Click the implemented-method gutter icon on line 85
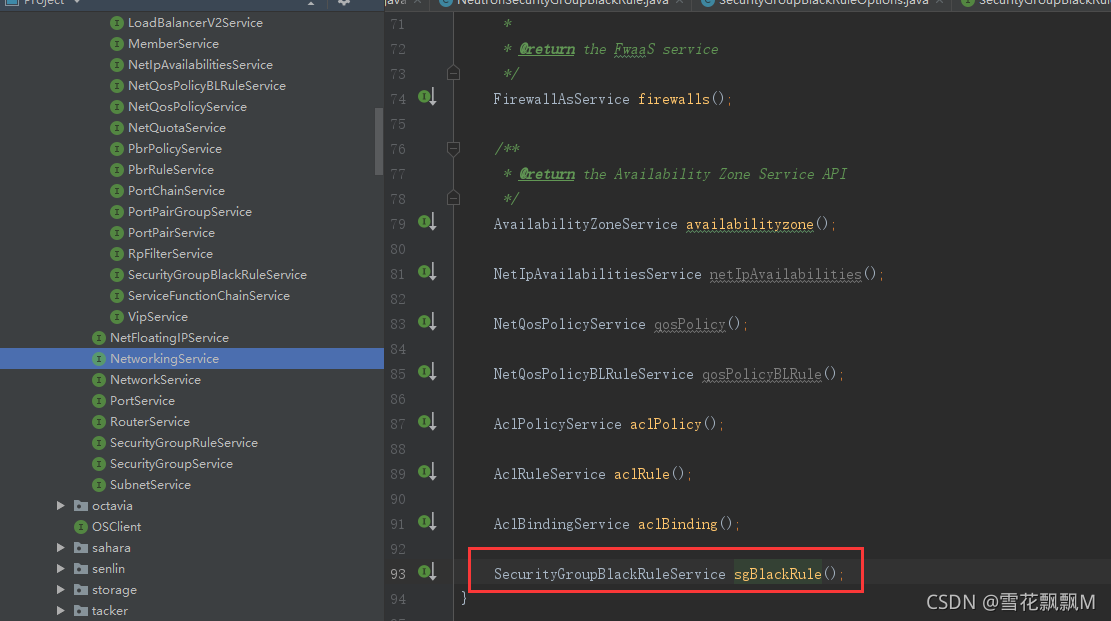Screen dimensions: 1111x621 point(427,372)
